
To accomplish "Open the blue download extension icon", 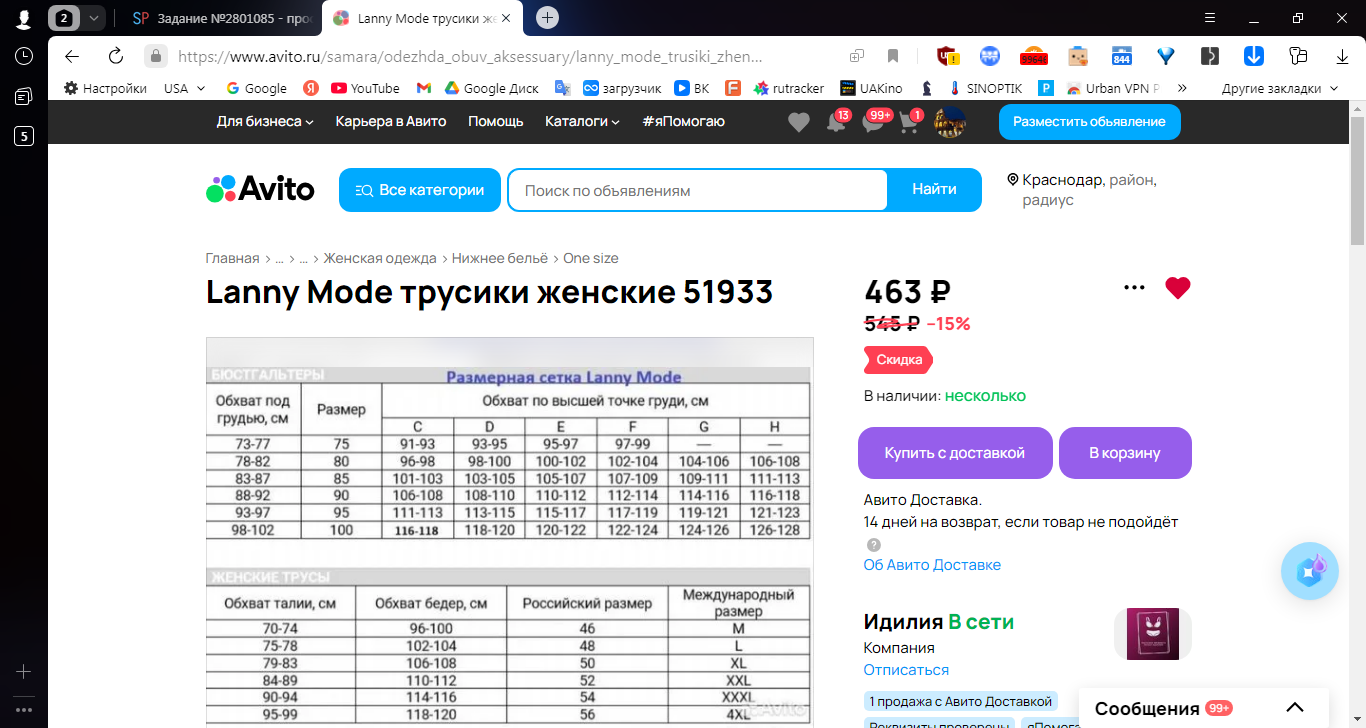I will pyautogui.click(x=1254, y=56).
